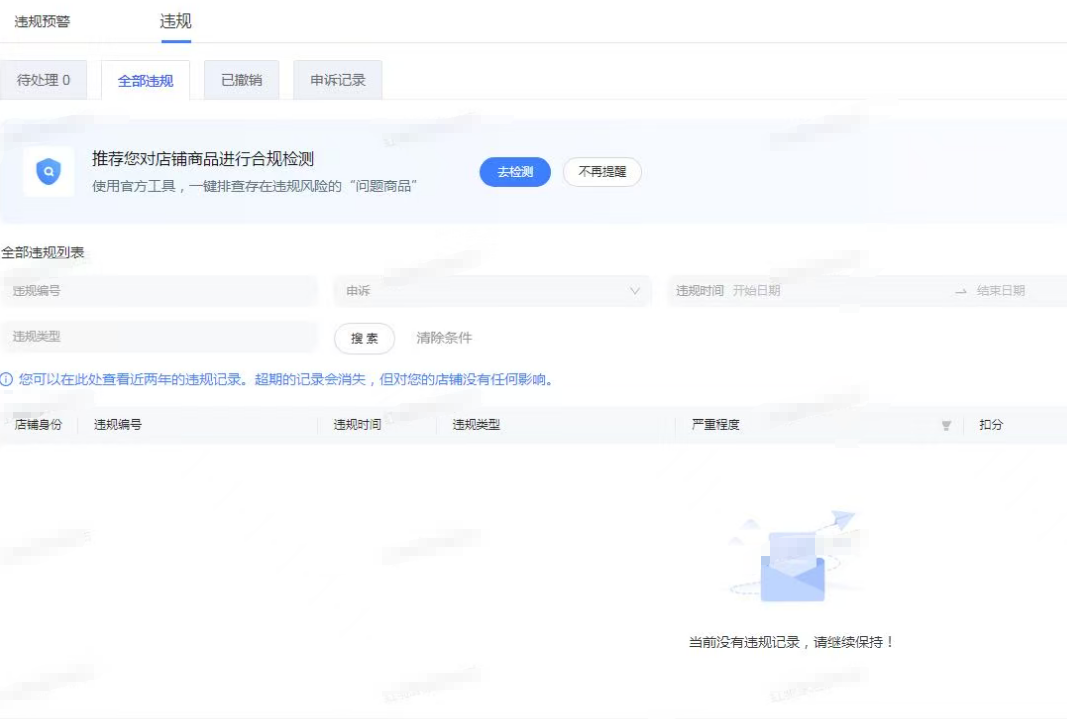This screenshot has height=719, width=1067.
Task: Open the 结束日期 date picker
Action: [1001, 291]
